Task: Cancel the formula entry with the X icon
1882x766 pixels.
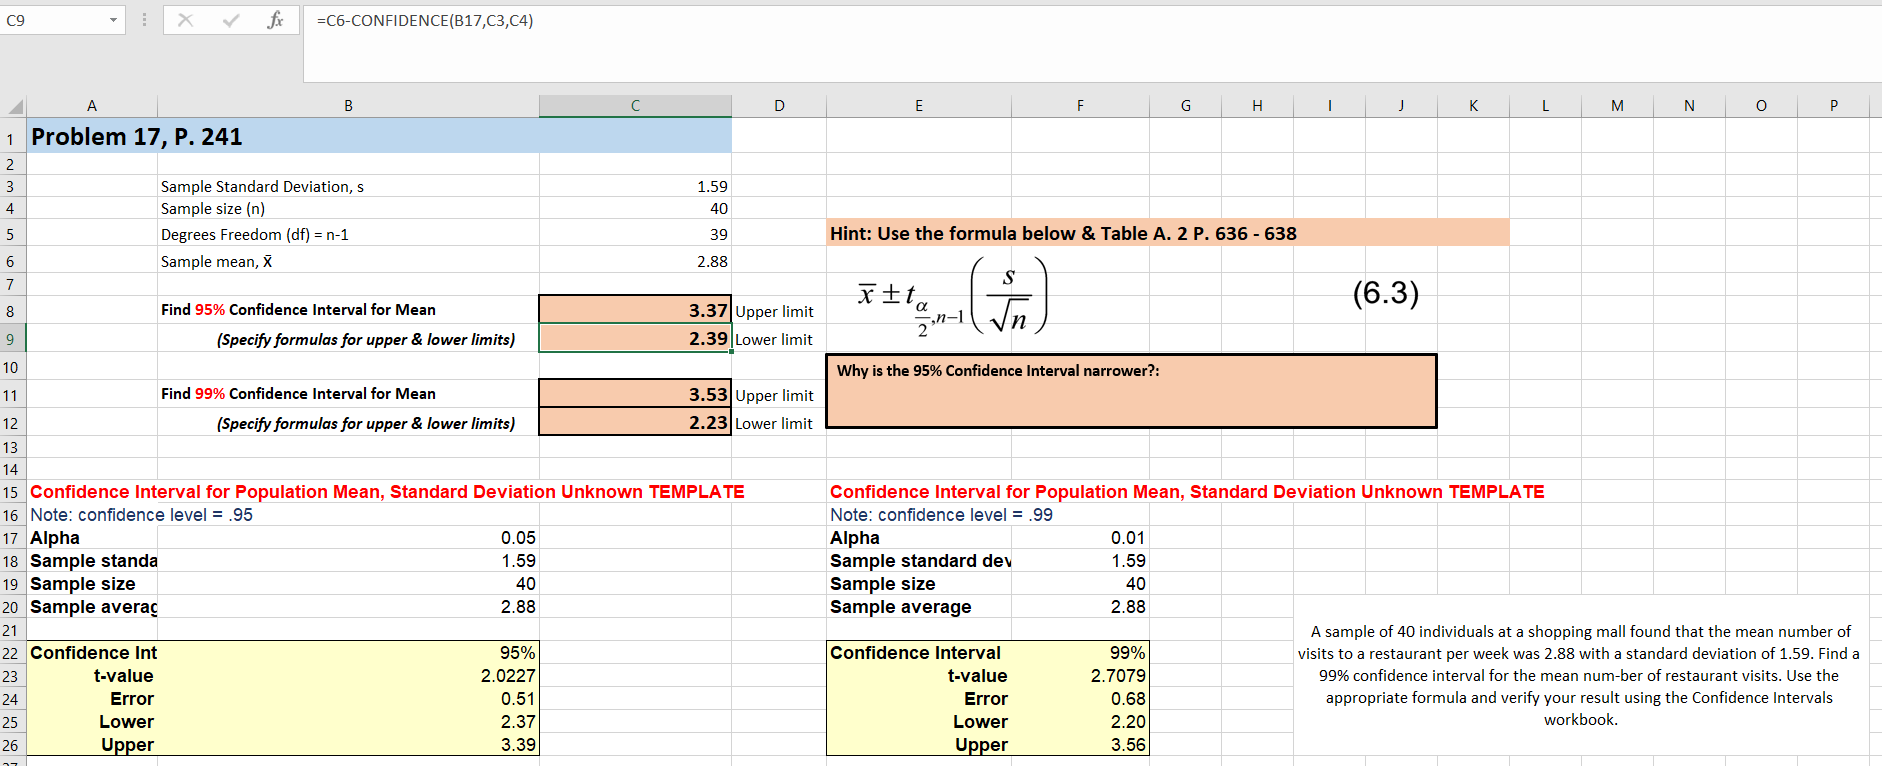Action: point(185,20)
